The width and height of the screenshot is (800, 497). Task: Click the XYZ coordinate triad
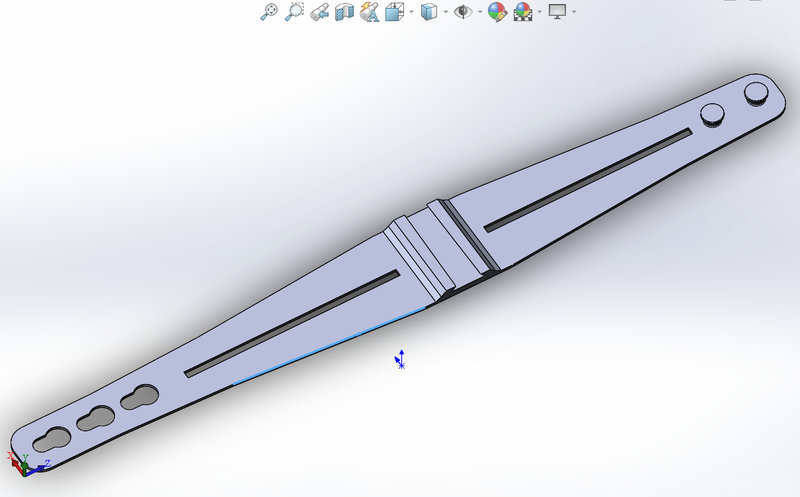point(27,464)
